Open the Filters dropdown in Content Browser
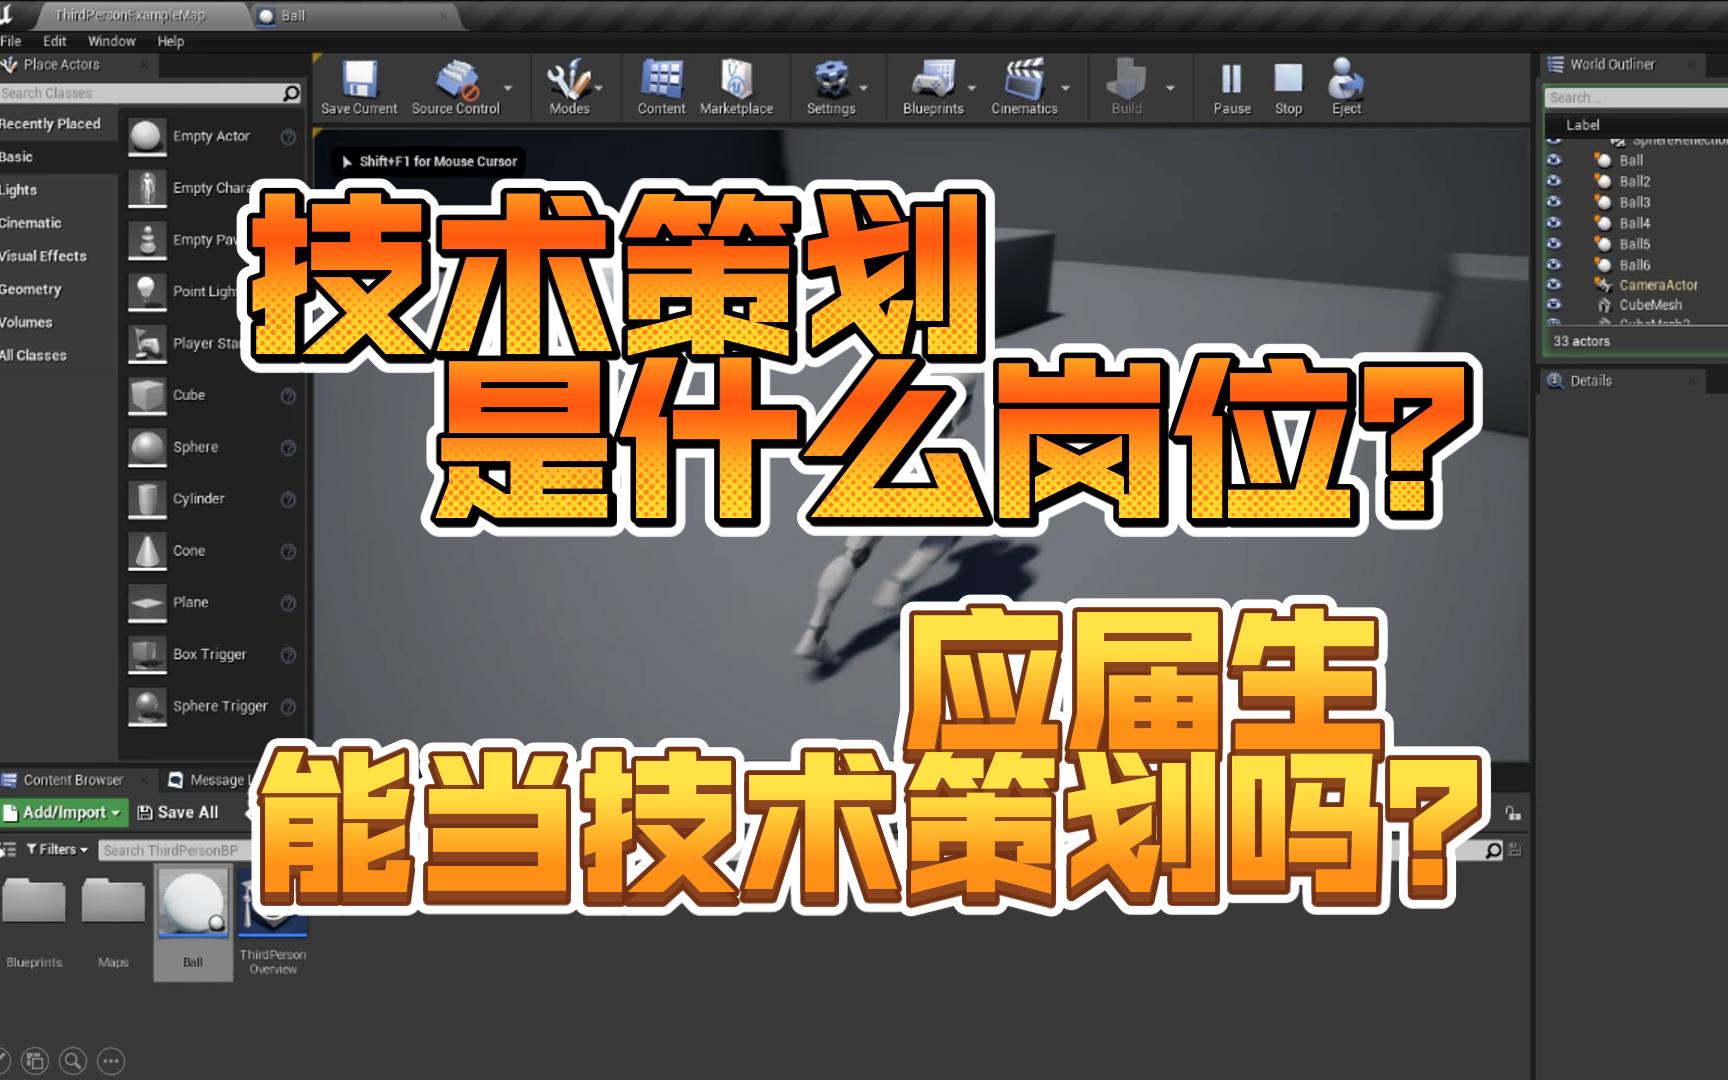 (x=57, y=849)
